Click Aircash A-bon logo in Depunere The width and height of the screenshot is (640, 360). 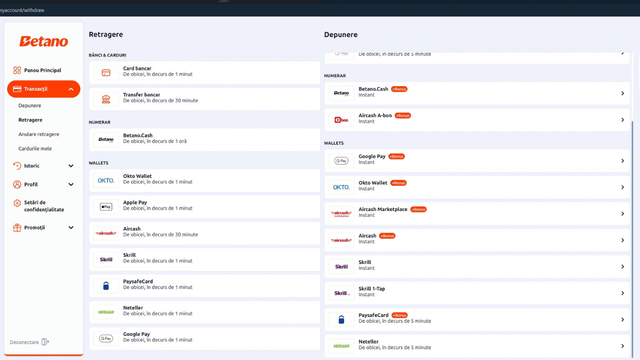pos(341,120)
